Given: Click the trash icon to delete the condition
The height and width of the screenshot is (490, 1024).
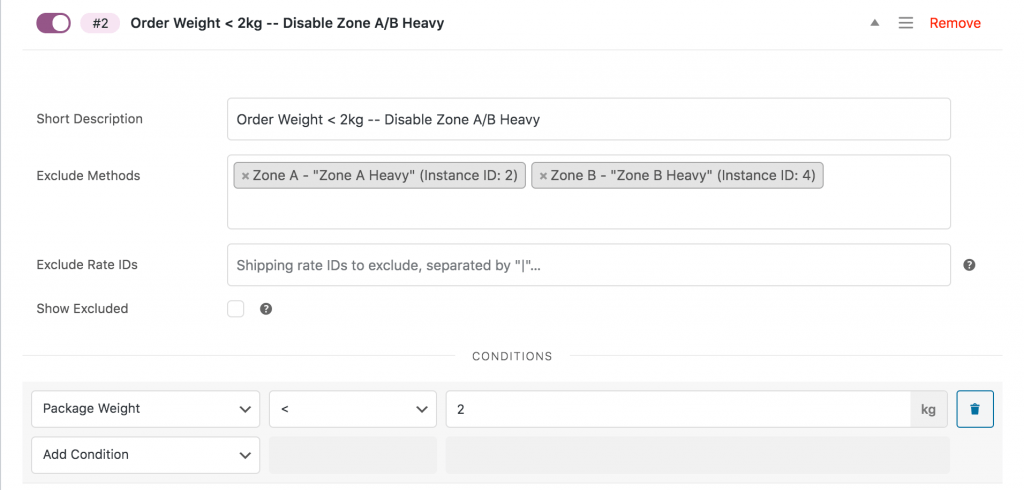Looking at the screenshot, I should pos(975,409).
